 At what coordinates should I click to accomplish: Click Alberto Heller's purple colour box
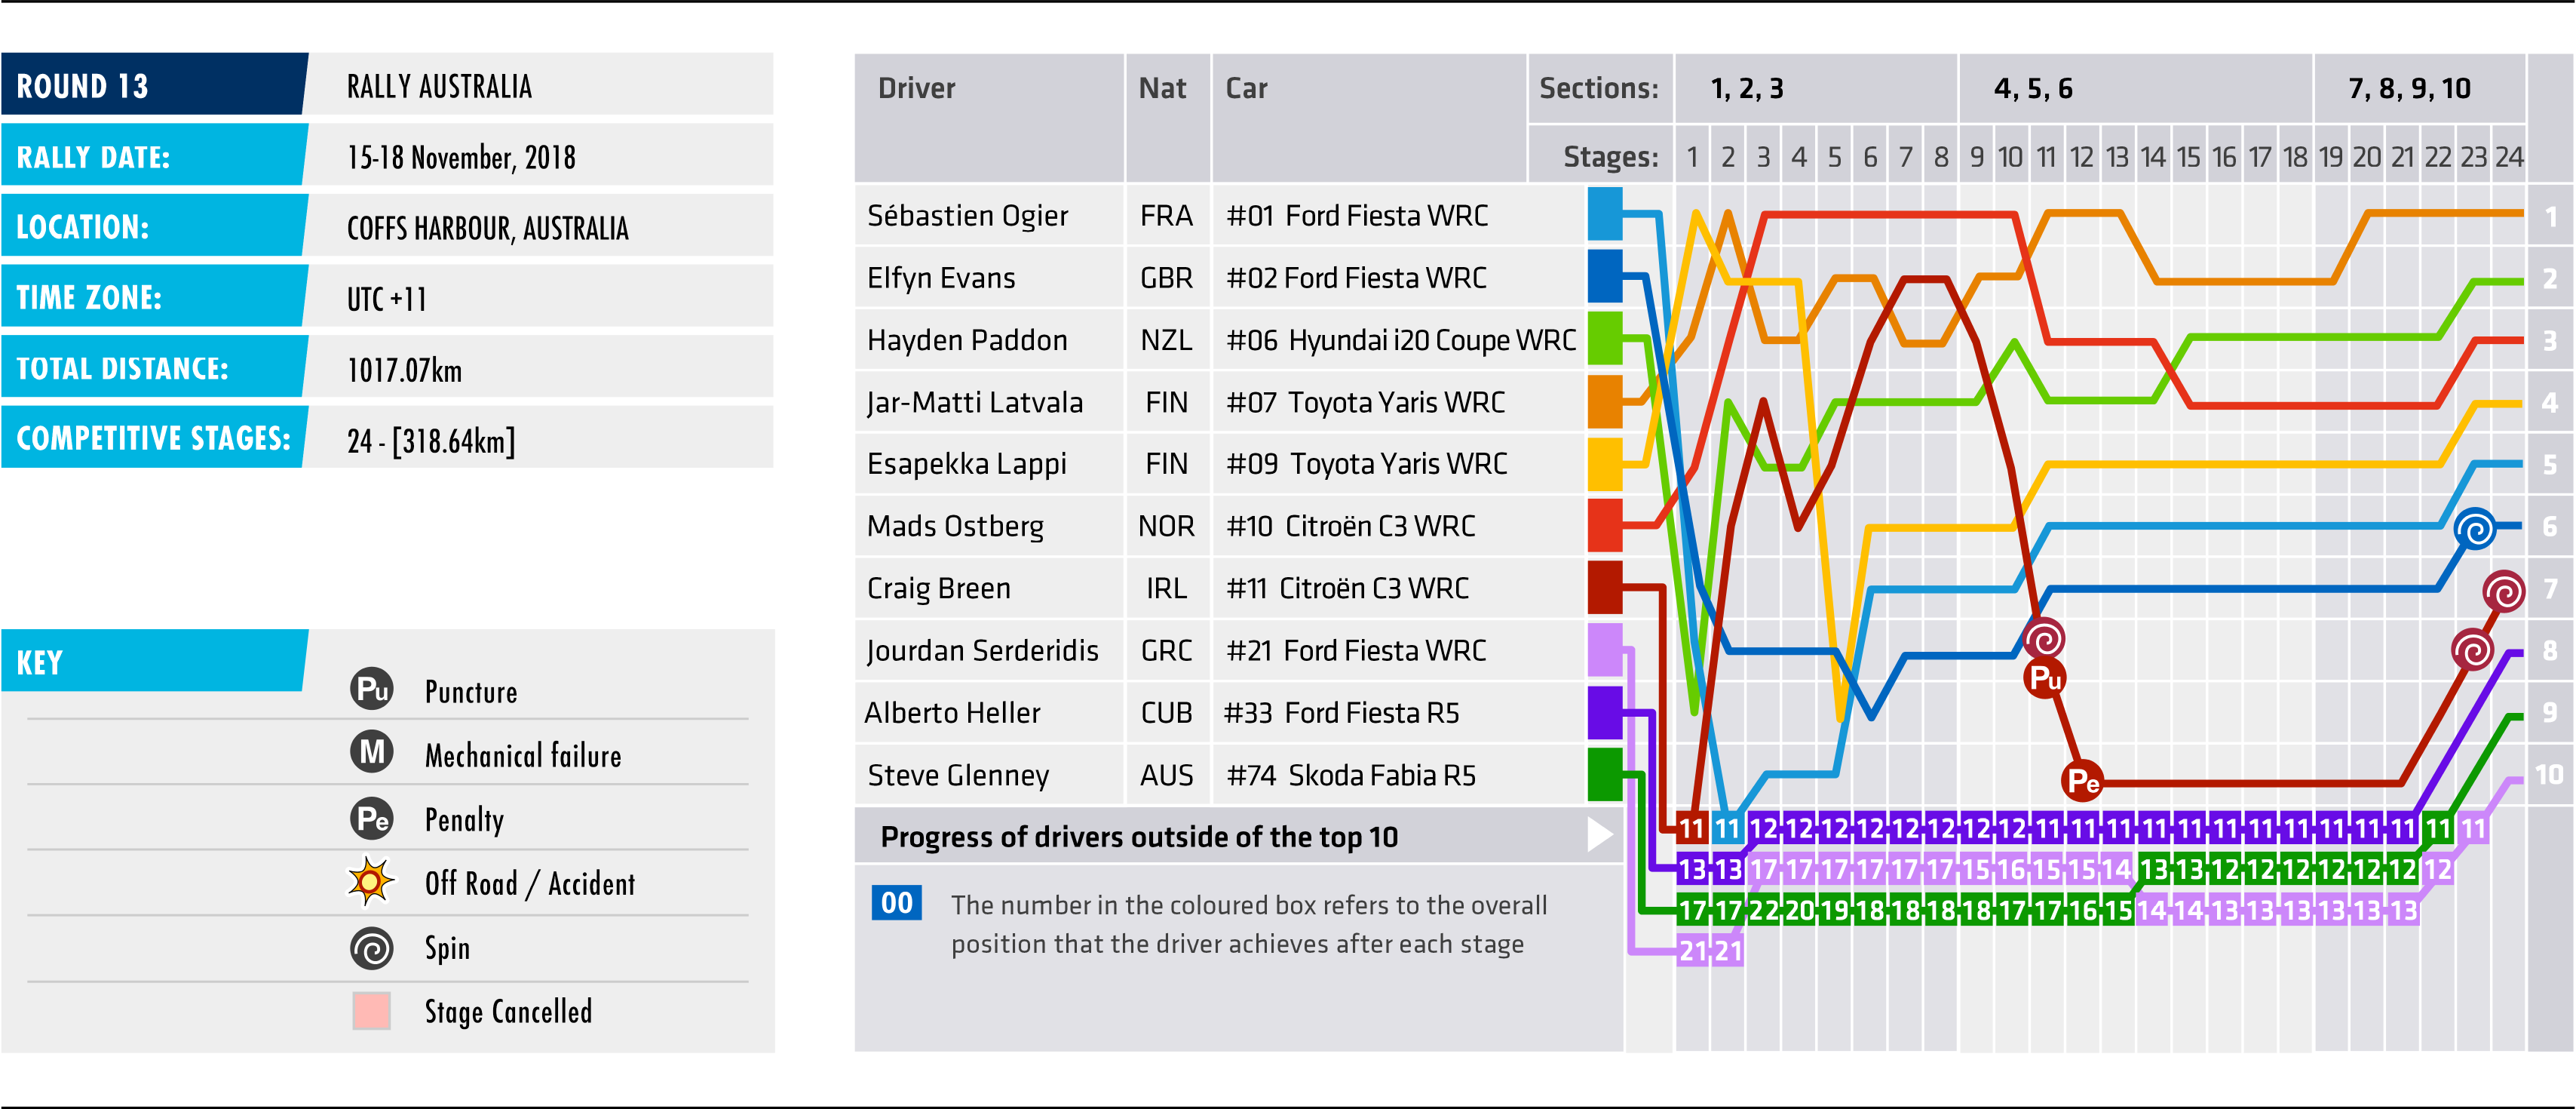click(x=1605, y=712)
